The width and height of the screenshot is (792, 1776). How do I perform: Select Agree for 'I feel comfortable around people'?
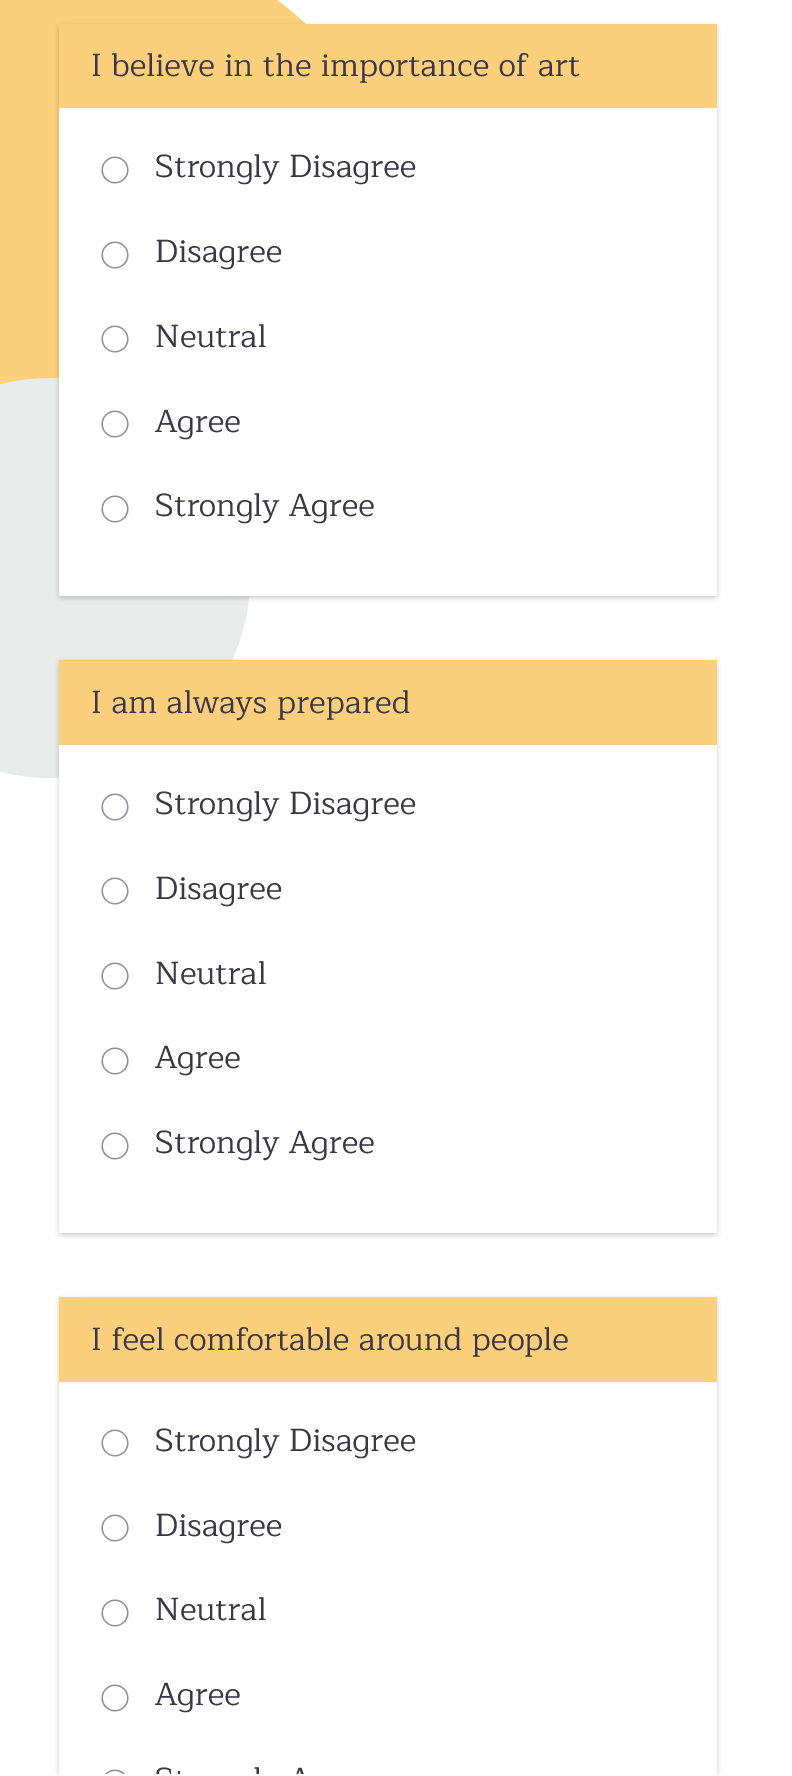tap(115, 1697)
